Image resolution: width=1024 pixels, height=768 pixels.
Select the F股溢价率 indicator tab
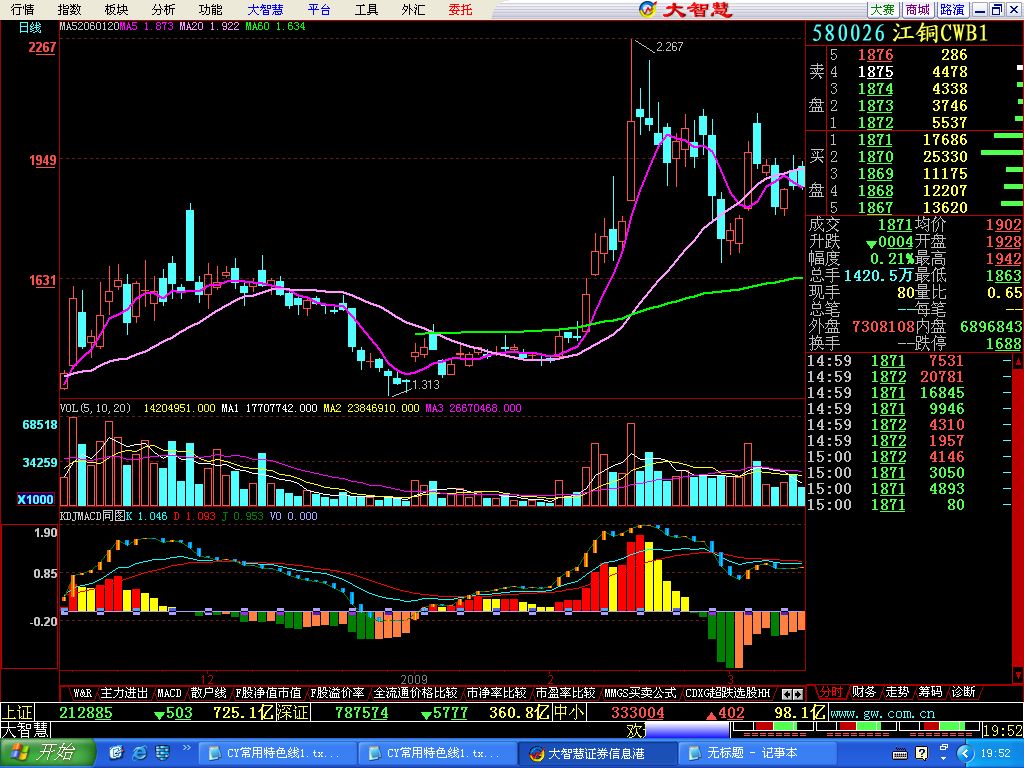pyautogui.click(x=337, y=692)
